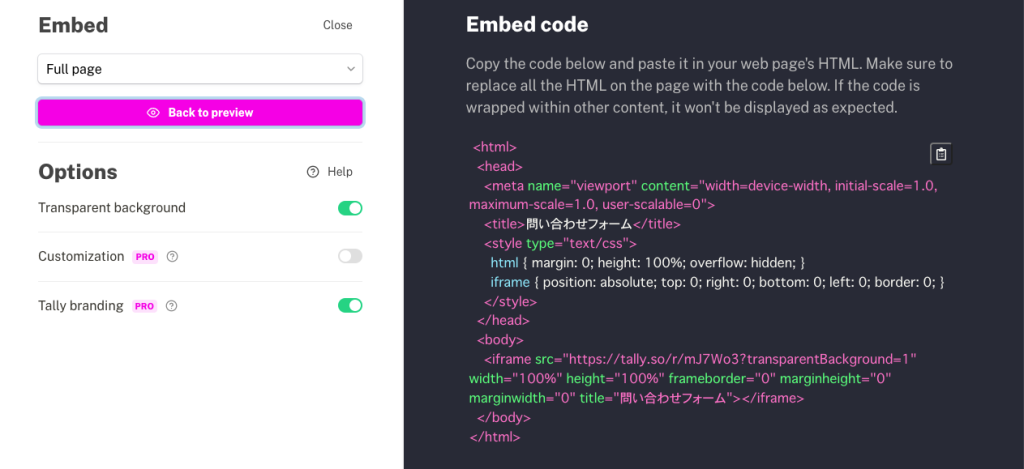The height and width of the screenshot is (469, 1024).
Task: Click the eye icon on Back to preview
Action: coord(153,113)
